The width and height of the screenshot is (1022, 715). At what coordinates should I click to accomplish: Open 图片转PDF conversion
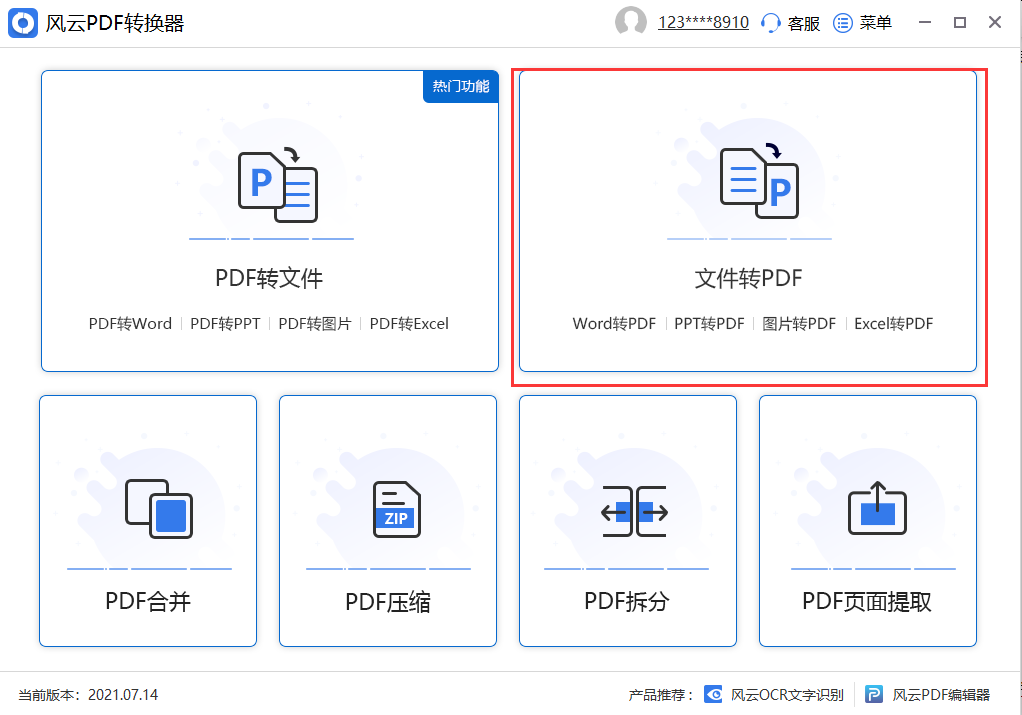click(x=800, y=323)
